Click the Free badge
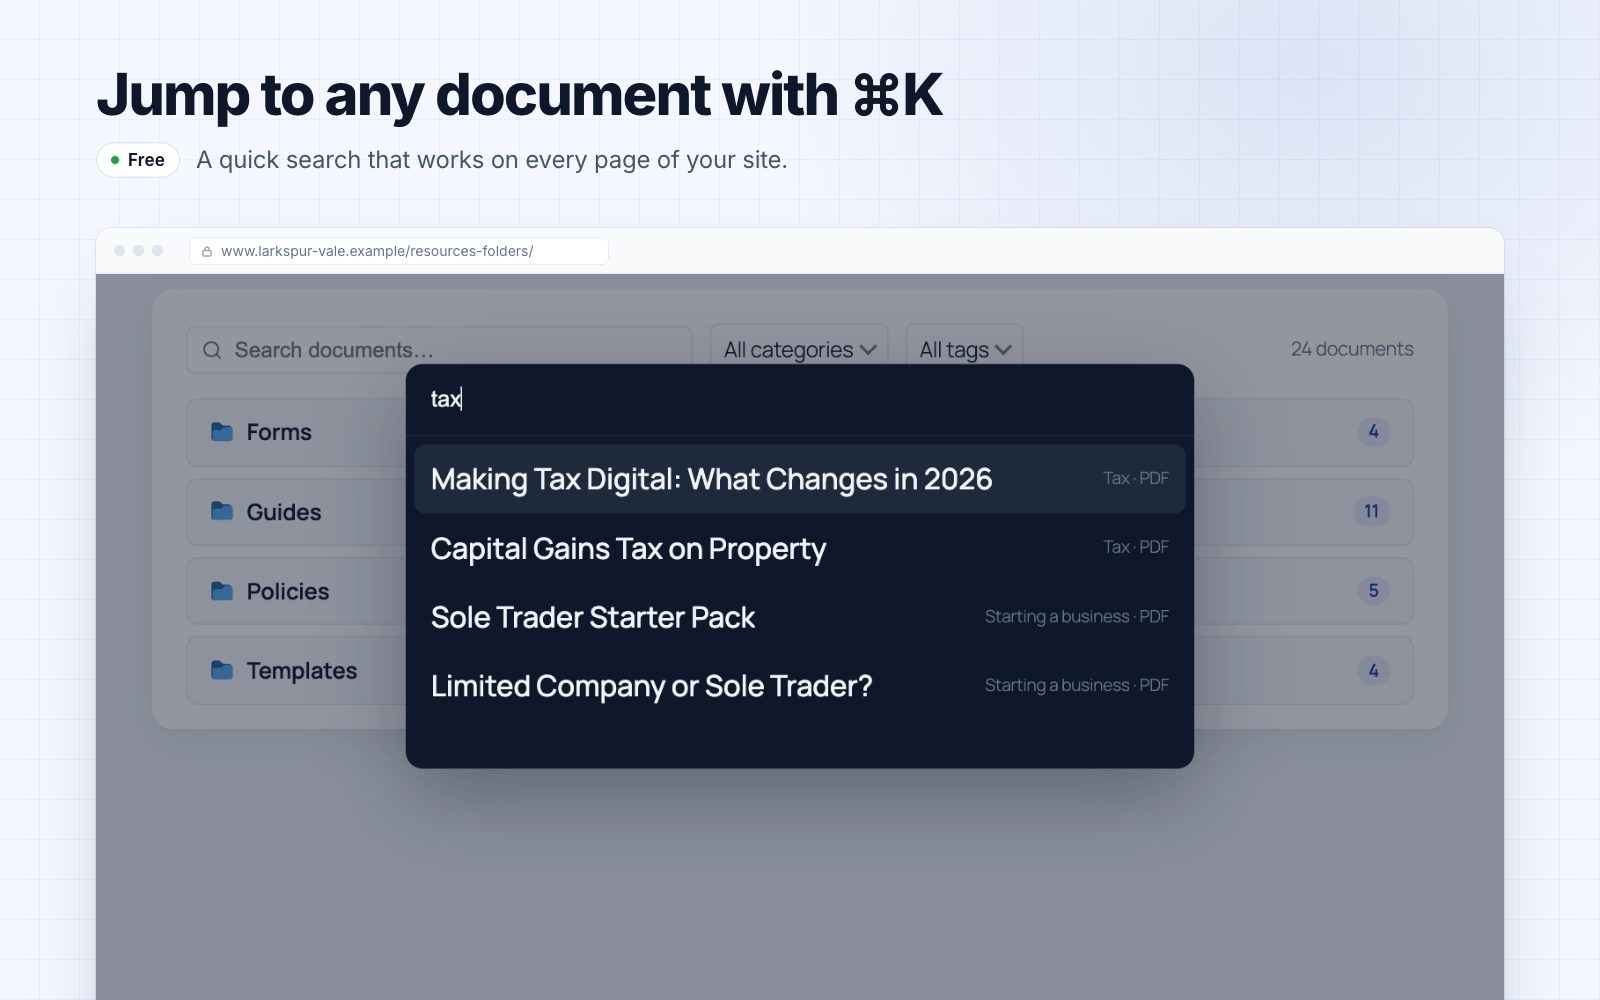The width and height of the screenshot is (1600, 1000). click(138, 160)
